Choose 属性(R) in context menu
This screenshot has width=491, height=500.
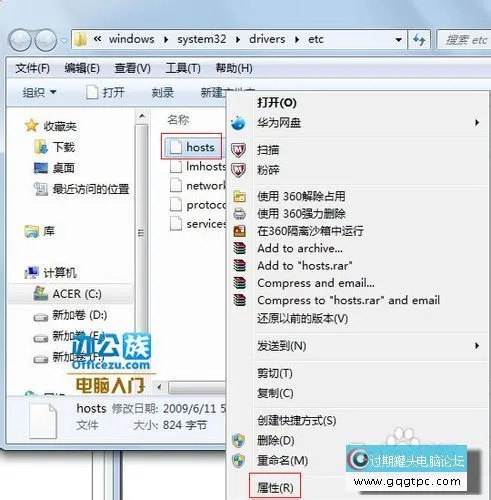pyautogui.click(x=275, y=488)
